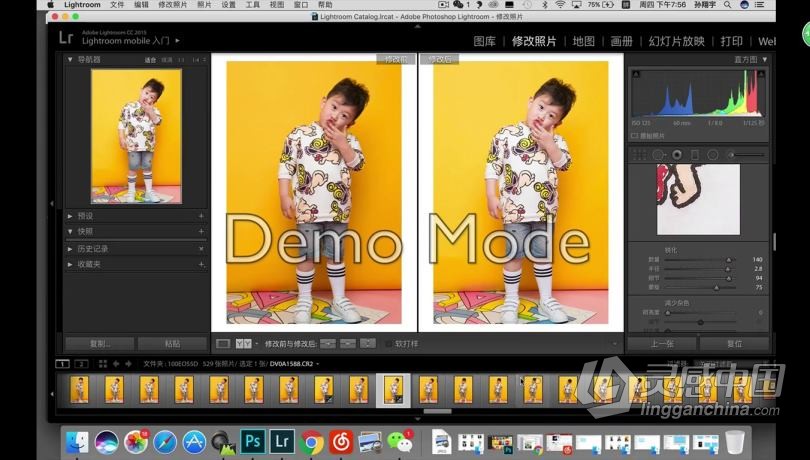Open Safari from the Dock
This screenshot has width=810, height=460.
pyautogui.click(x=165, y=442)
